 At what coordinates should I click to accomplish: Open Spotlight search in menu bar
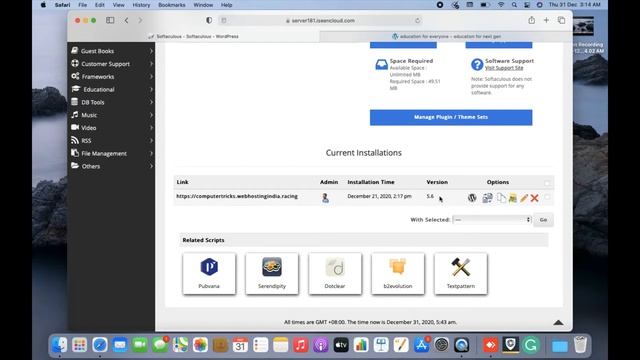pyautogui.click(x=514, y=5)
